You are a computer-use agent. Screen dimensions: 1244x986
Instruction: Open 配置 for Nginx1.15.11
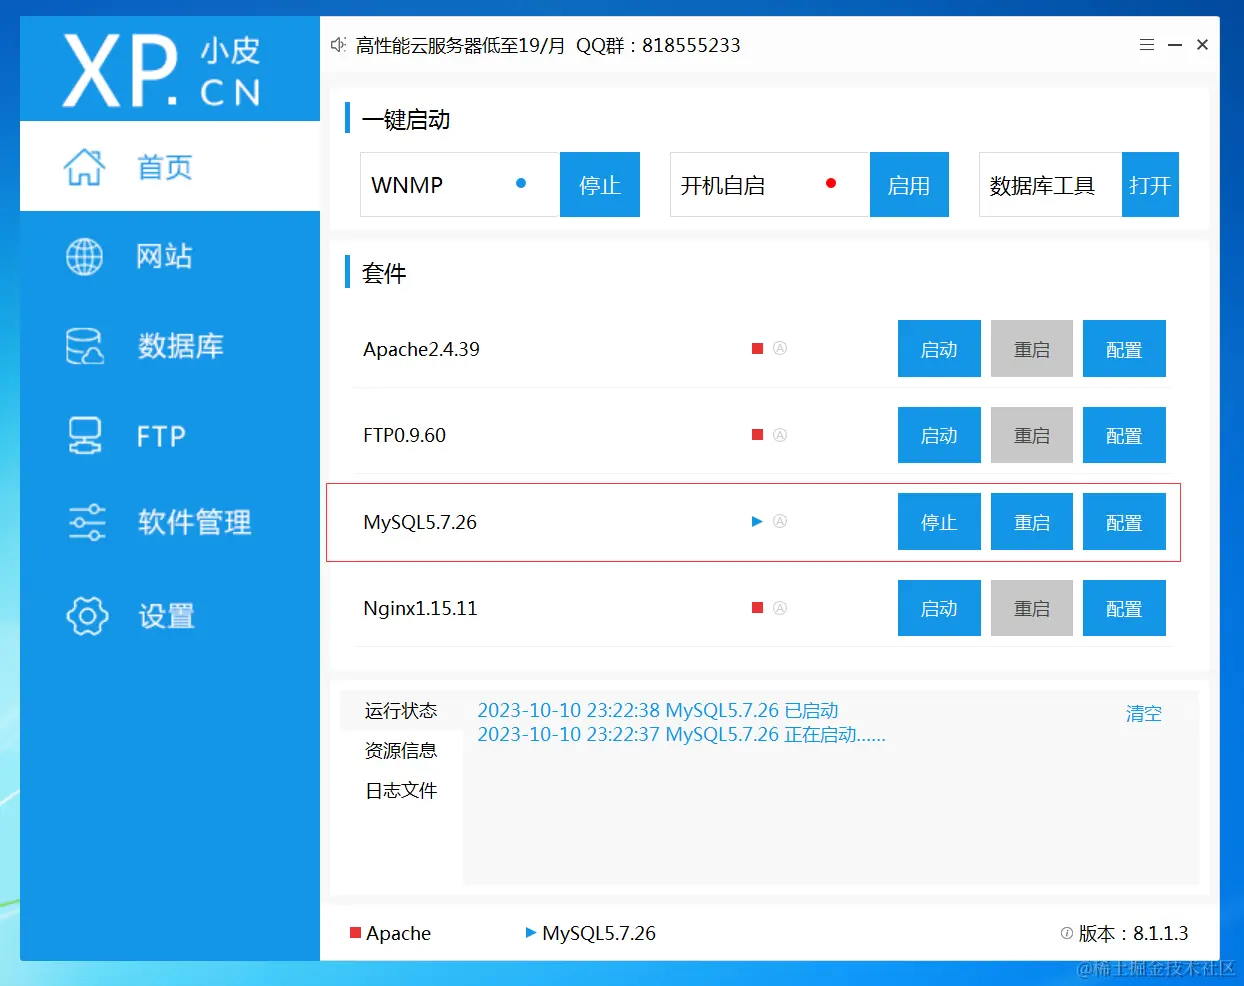(x=1124, y=608)
